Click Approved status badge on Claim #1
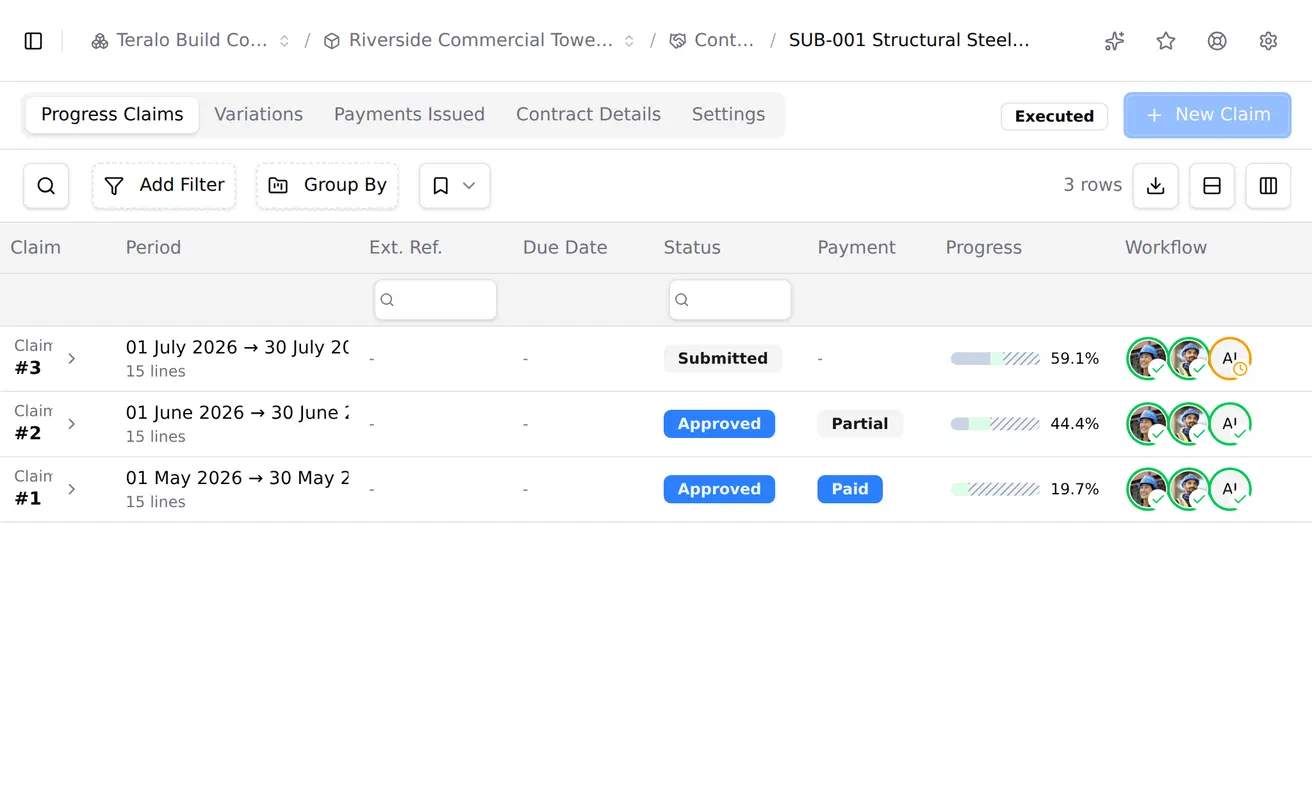Screen dimensions: 1312x794 [719, 489]
